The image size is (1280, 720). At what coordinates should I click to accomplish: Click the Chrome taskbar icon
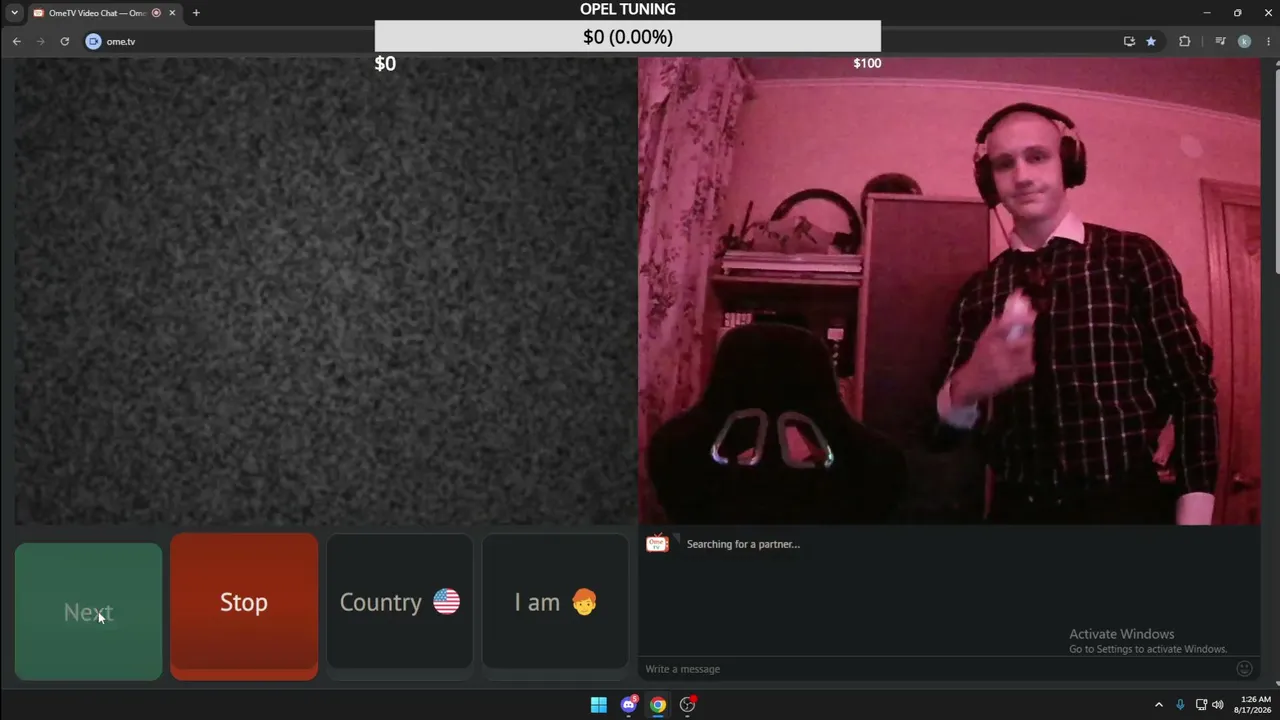point(658,705)
